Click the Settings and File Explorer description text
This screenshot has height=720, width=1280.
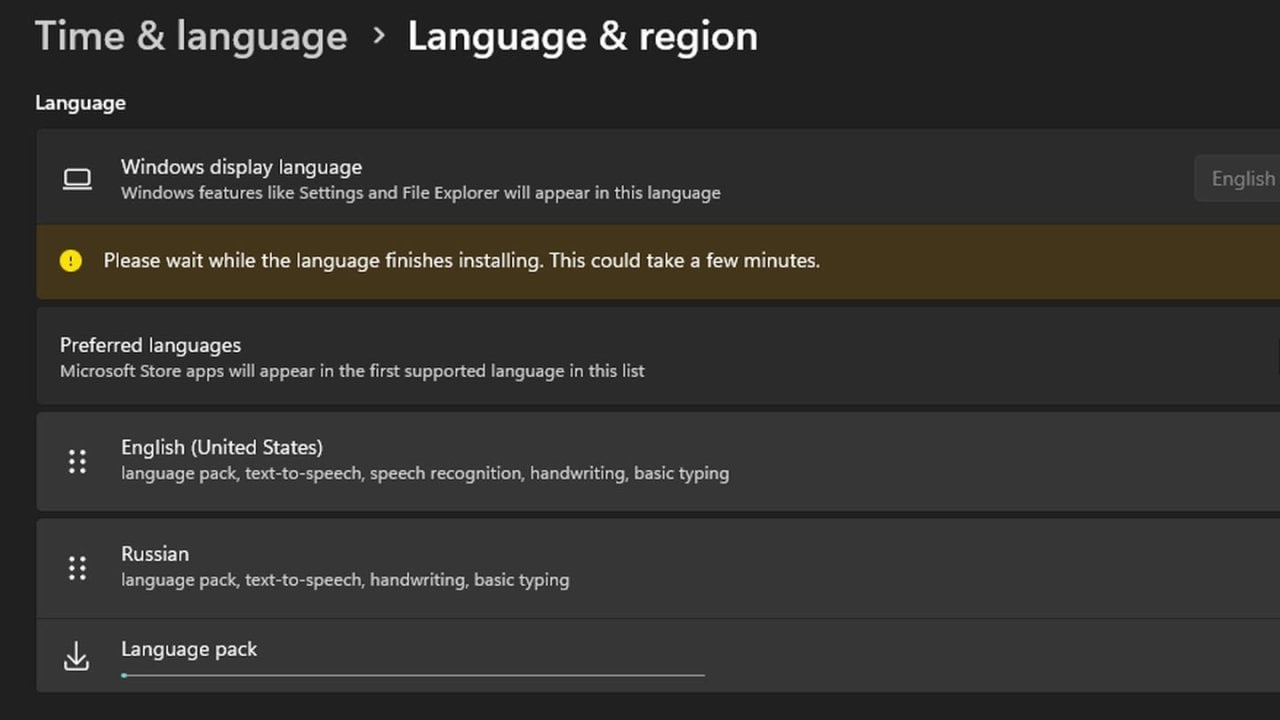pos(420,193)
